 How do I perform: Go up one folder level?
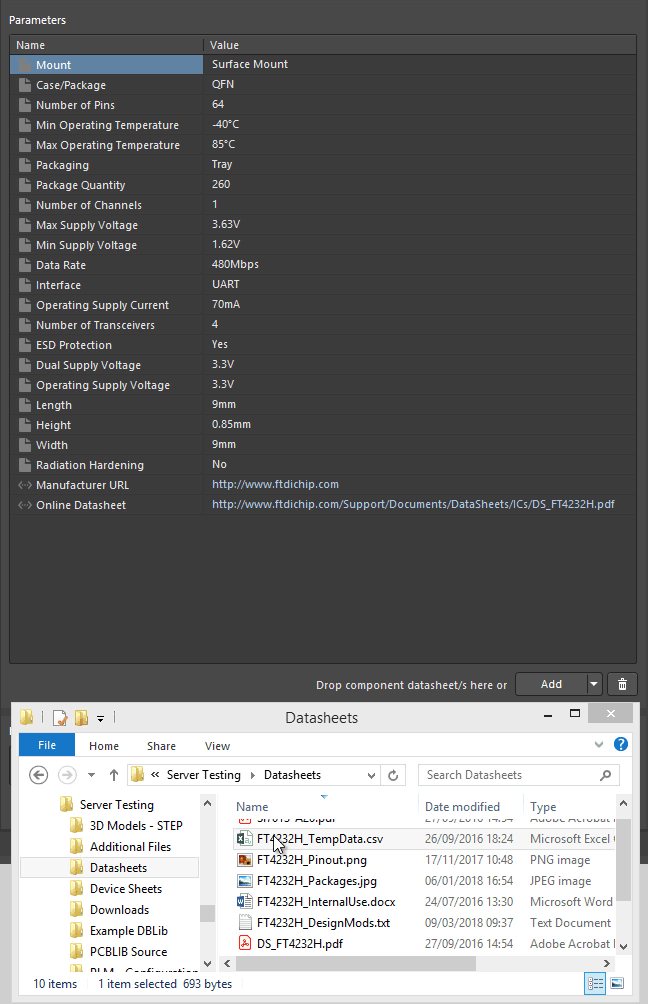(x=114, y=775)
